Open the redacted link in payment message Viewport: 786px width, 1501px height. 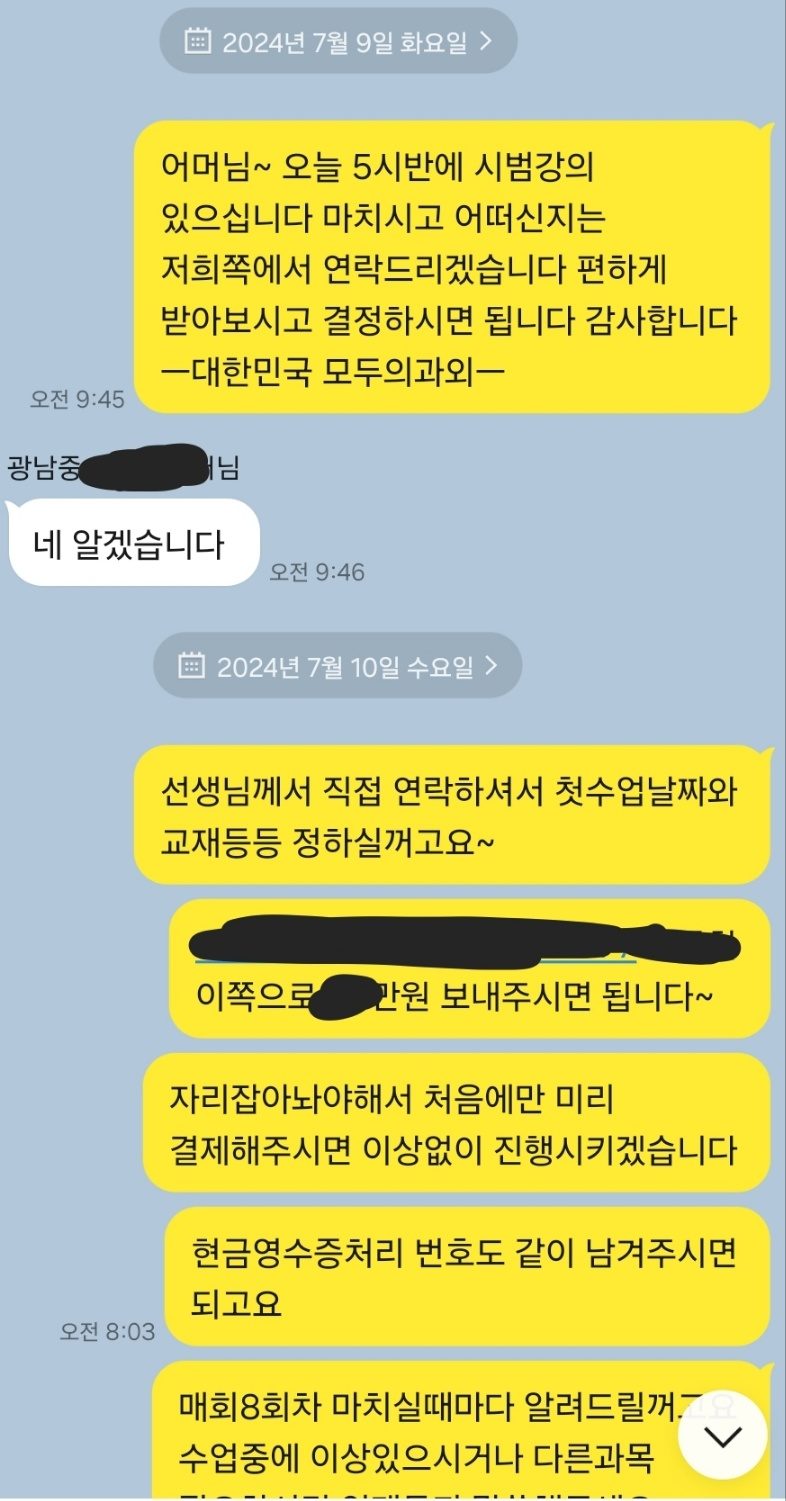(465, 944)
